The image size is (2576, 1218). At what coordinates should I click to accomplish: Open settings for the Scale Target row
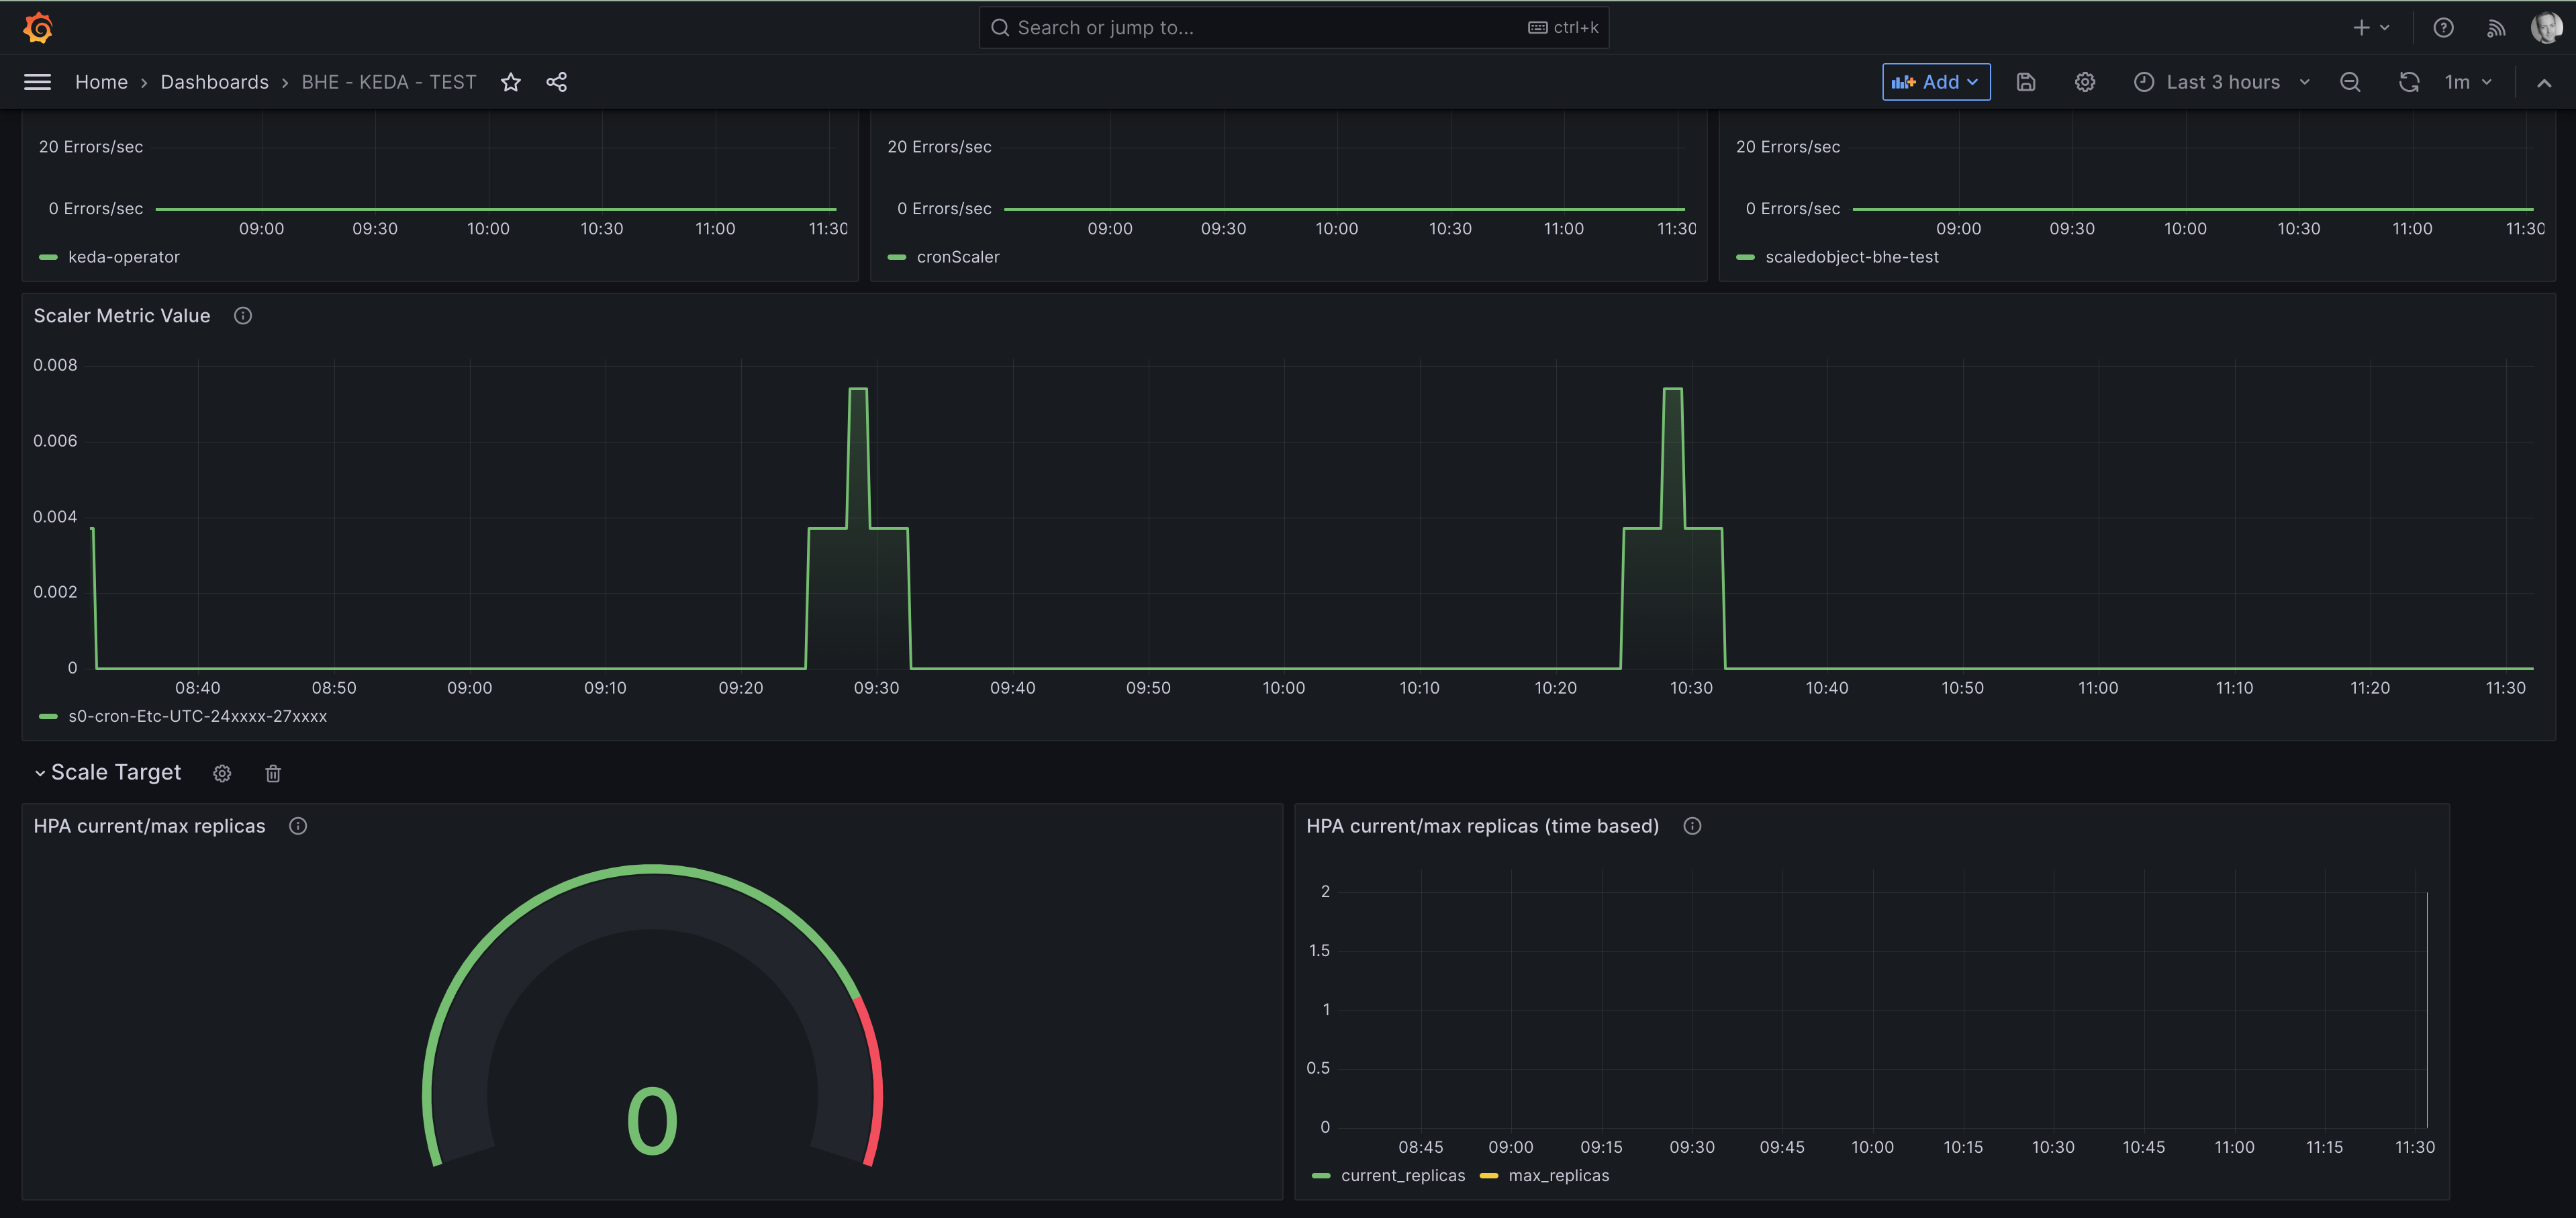(222, 773)
